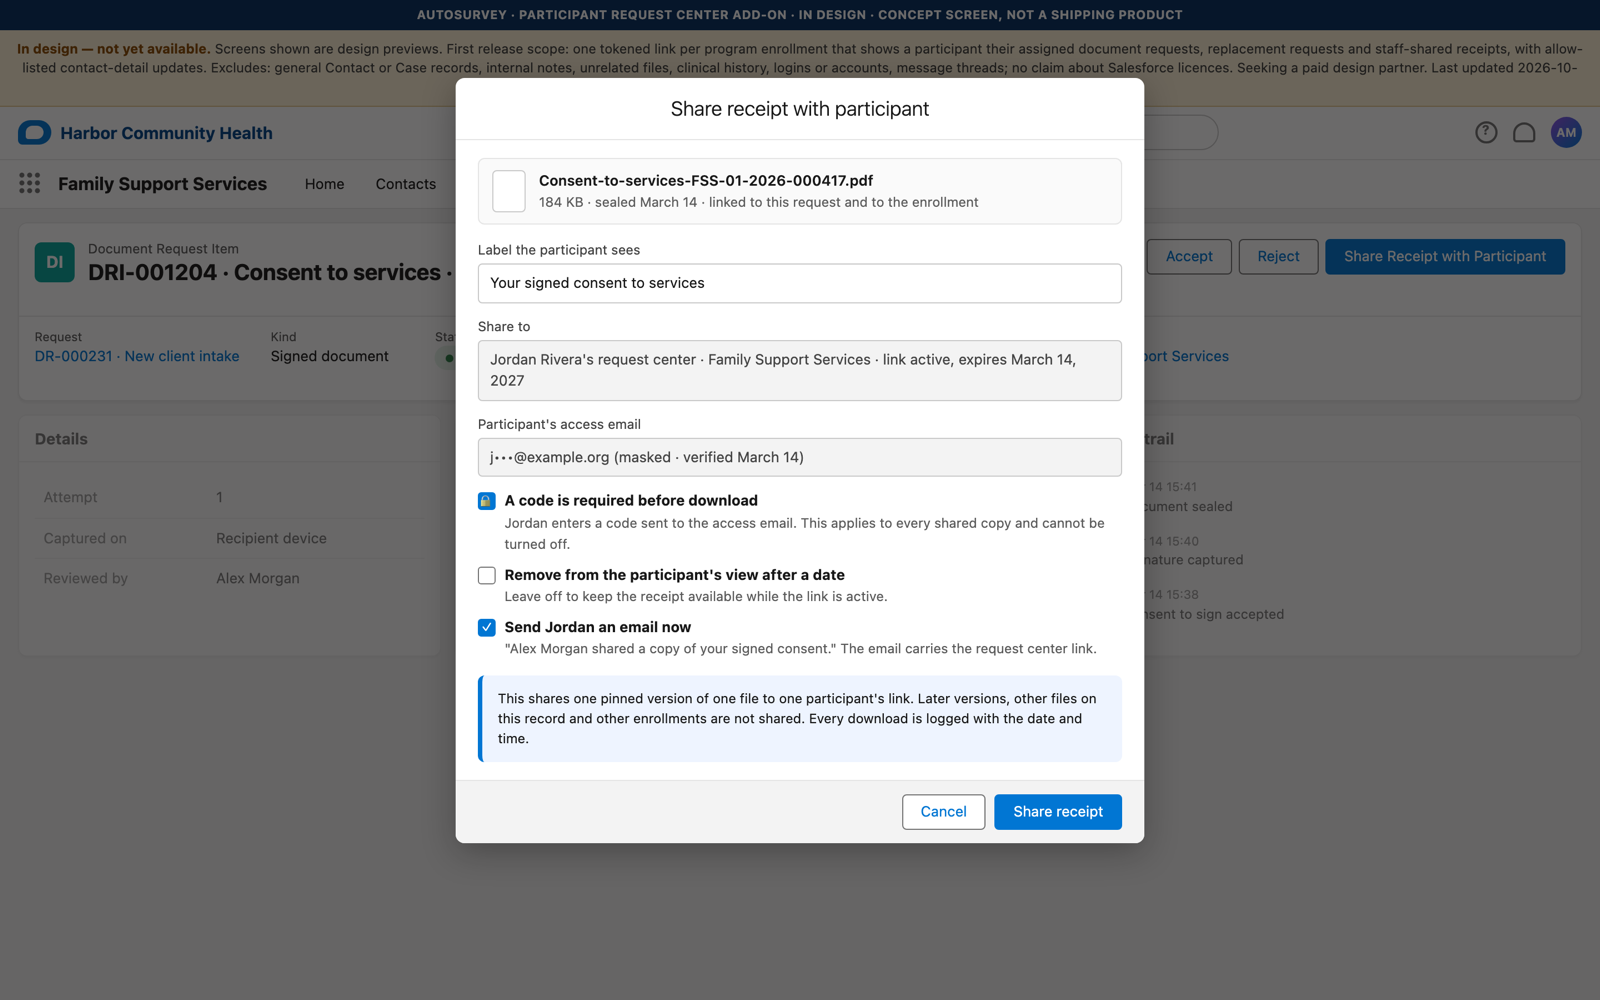
Task: Open the AM user avatar
Action: coord(1566,132)
